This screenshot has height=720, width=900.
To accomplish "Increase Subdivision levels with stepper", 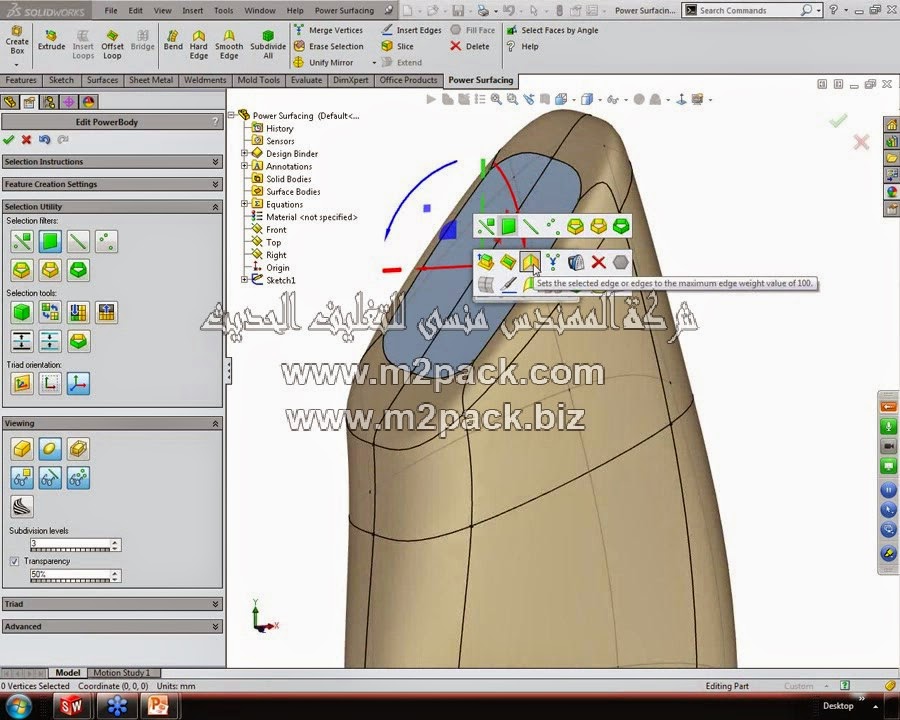I will click(x=115, y=541).
